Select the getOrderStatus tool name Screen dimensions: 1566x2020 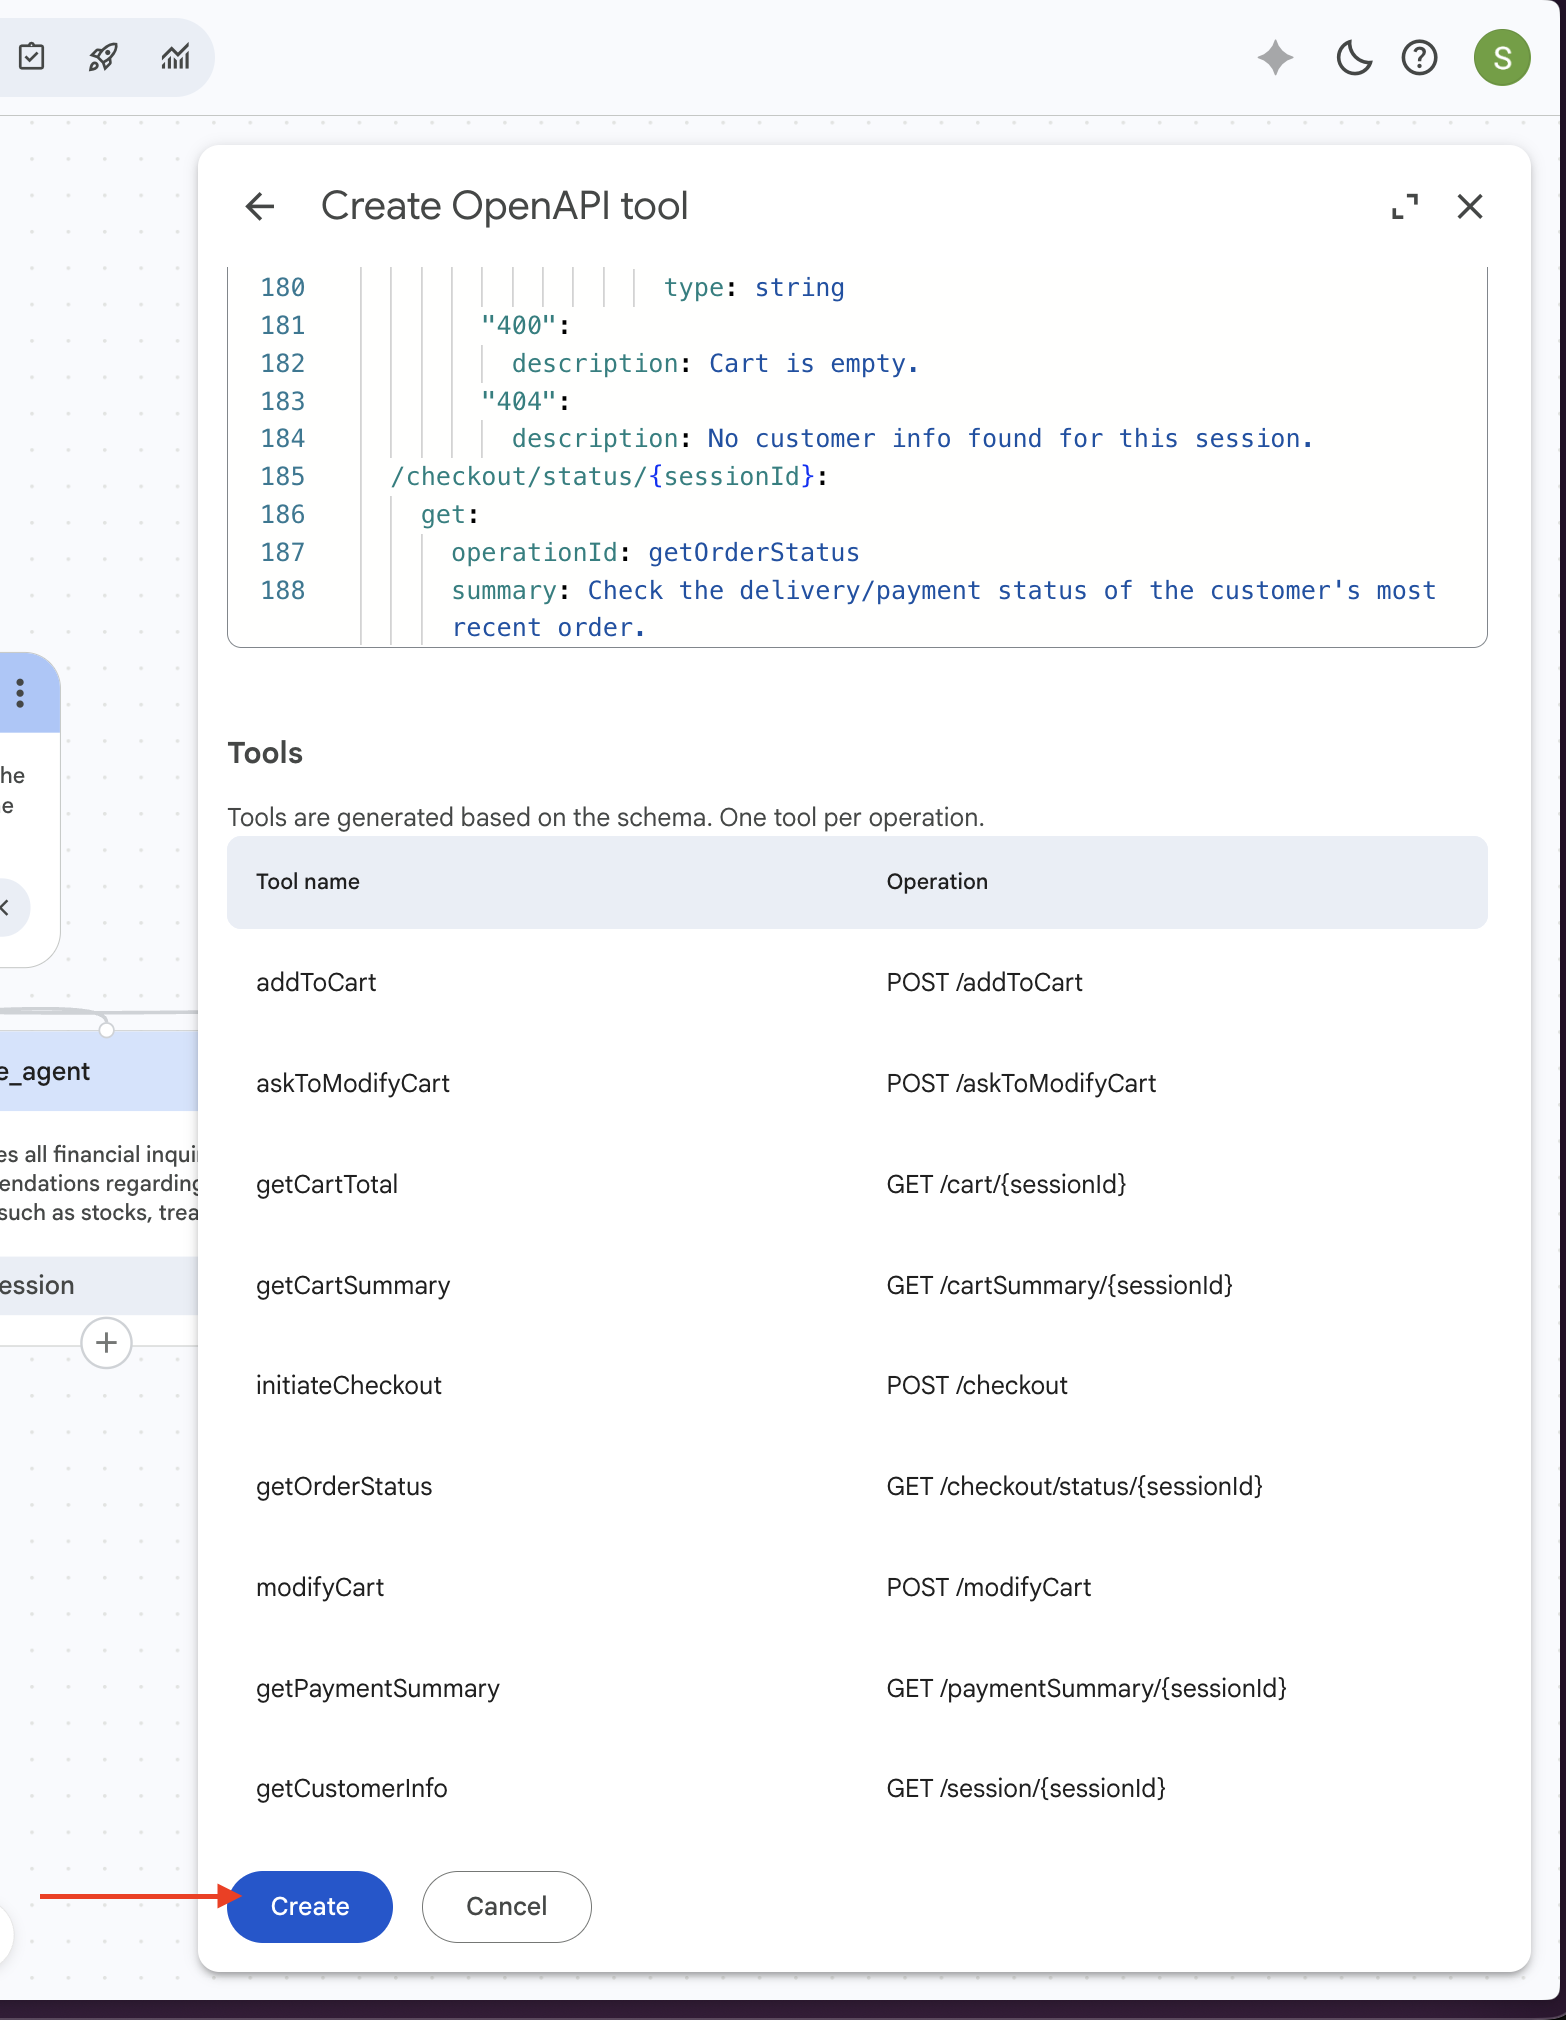[344, 1486]
